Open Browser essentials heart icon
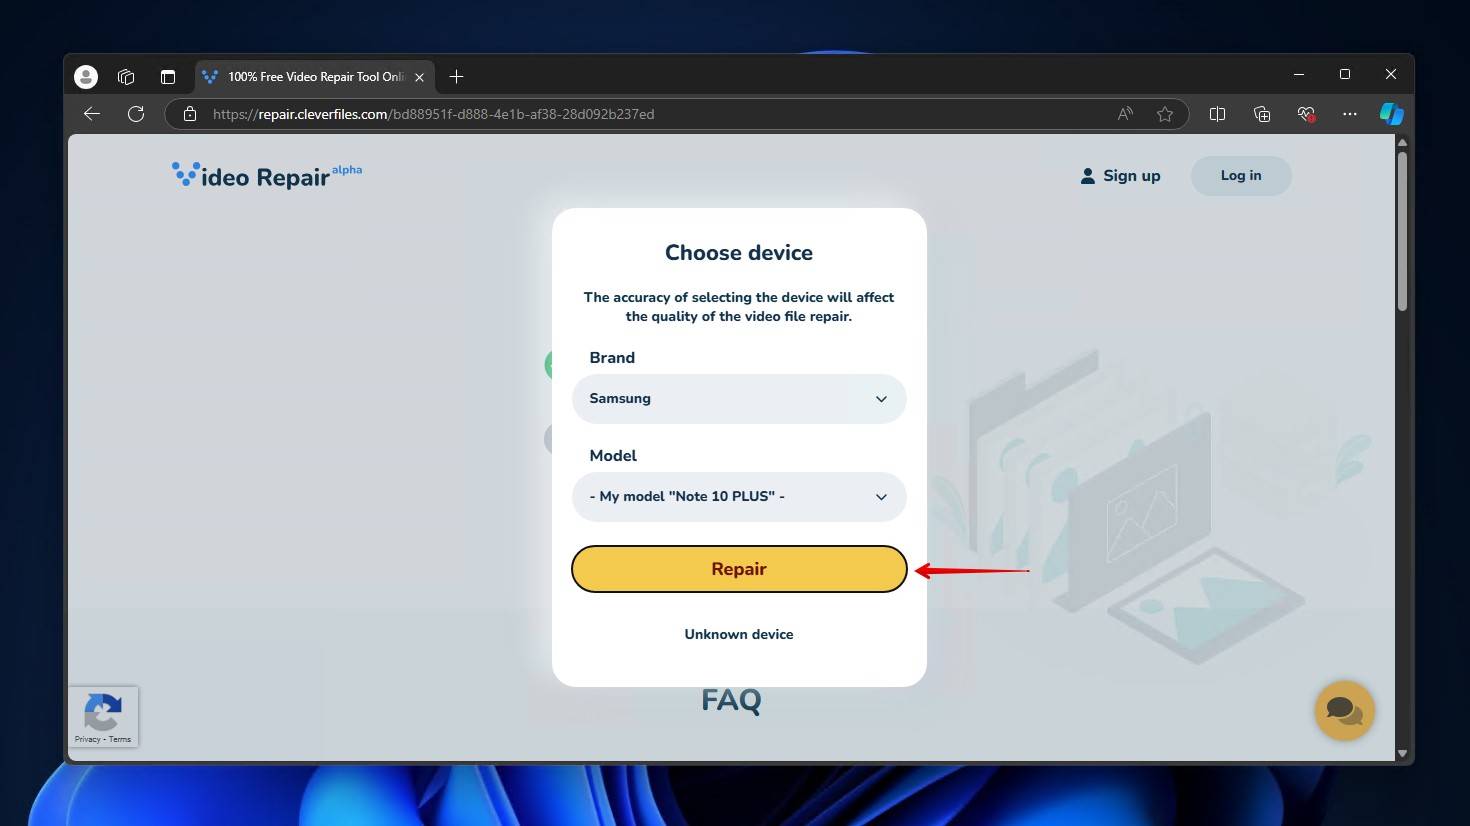Screen dimensions: 1470x826 (1306, 114)
